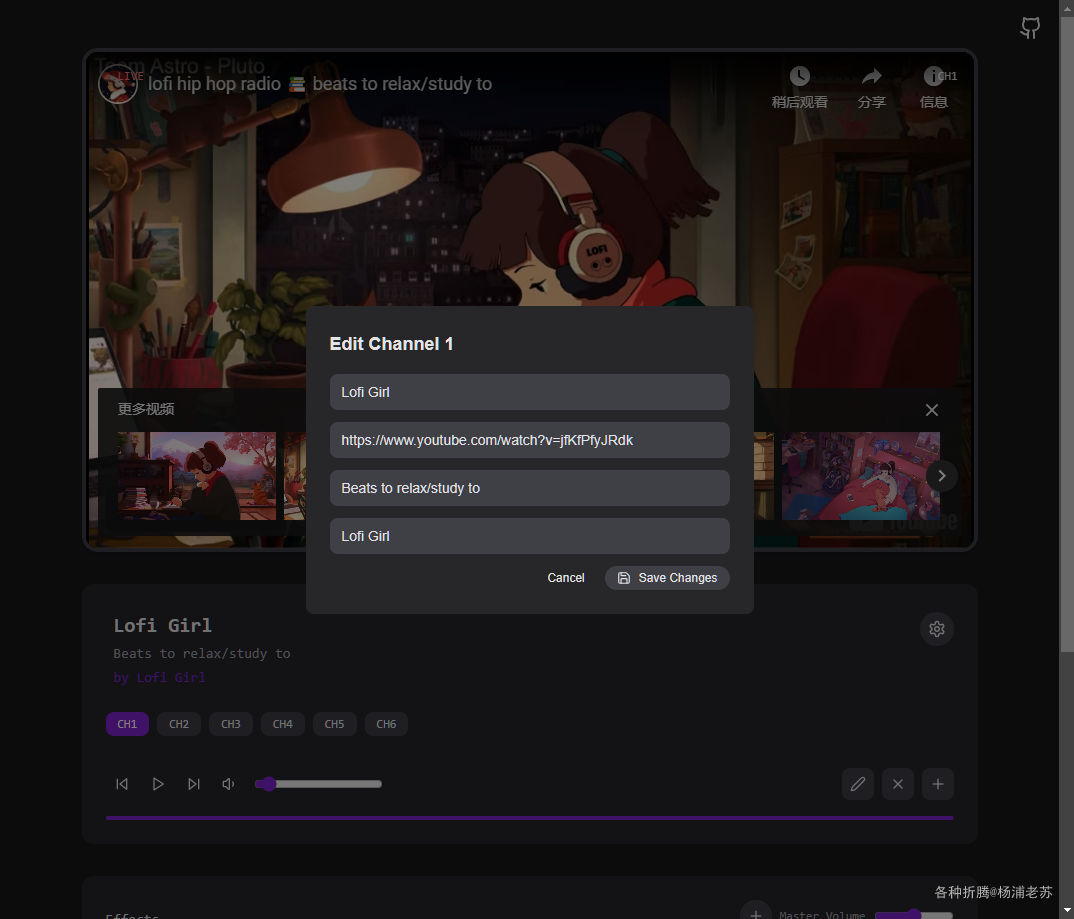The image size is (1074, 919).
Task: Adjust the channel volume slider
Action: point(319,784)
